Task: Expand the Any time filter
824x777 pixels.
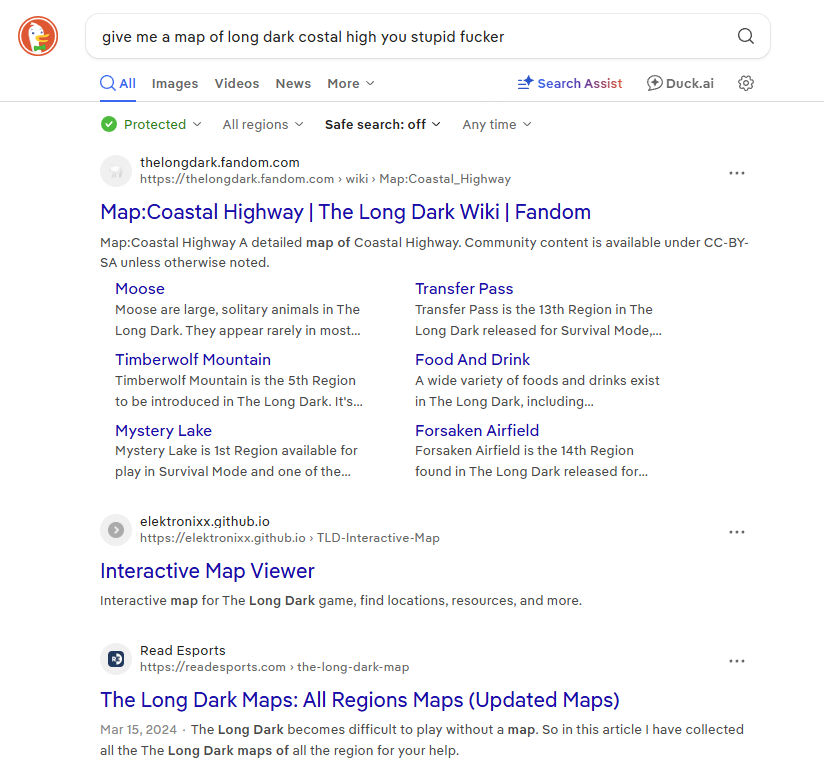Action: coord(496,124)
